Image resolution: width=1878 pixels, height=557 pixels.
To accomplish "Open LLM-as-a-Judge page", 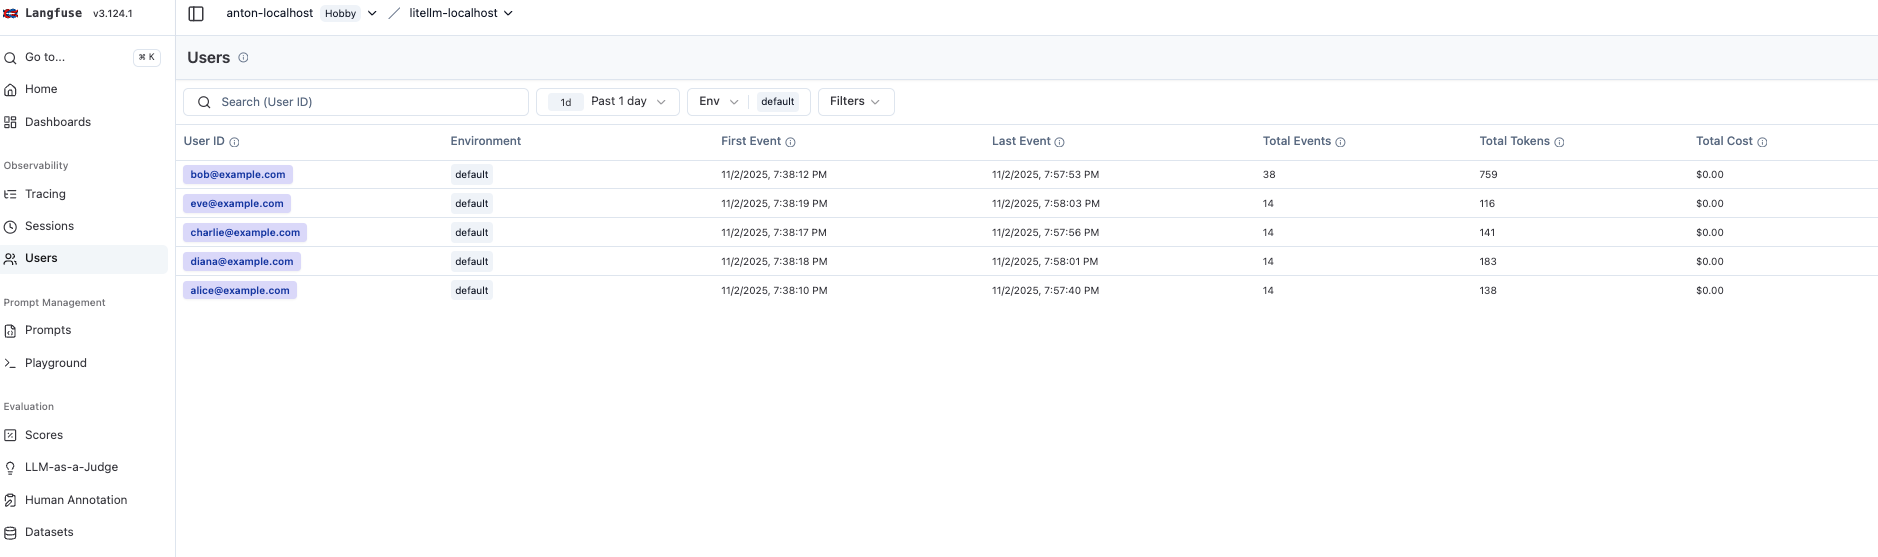I will coord(84,467).
